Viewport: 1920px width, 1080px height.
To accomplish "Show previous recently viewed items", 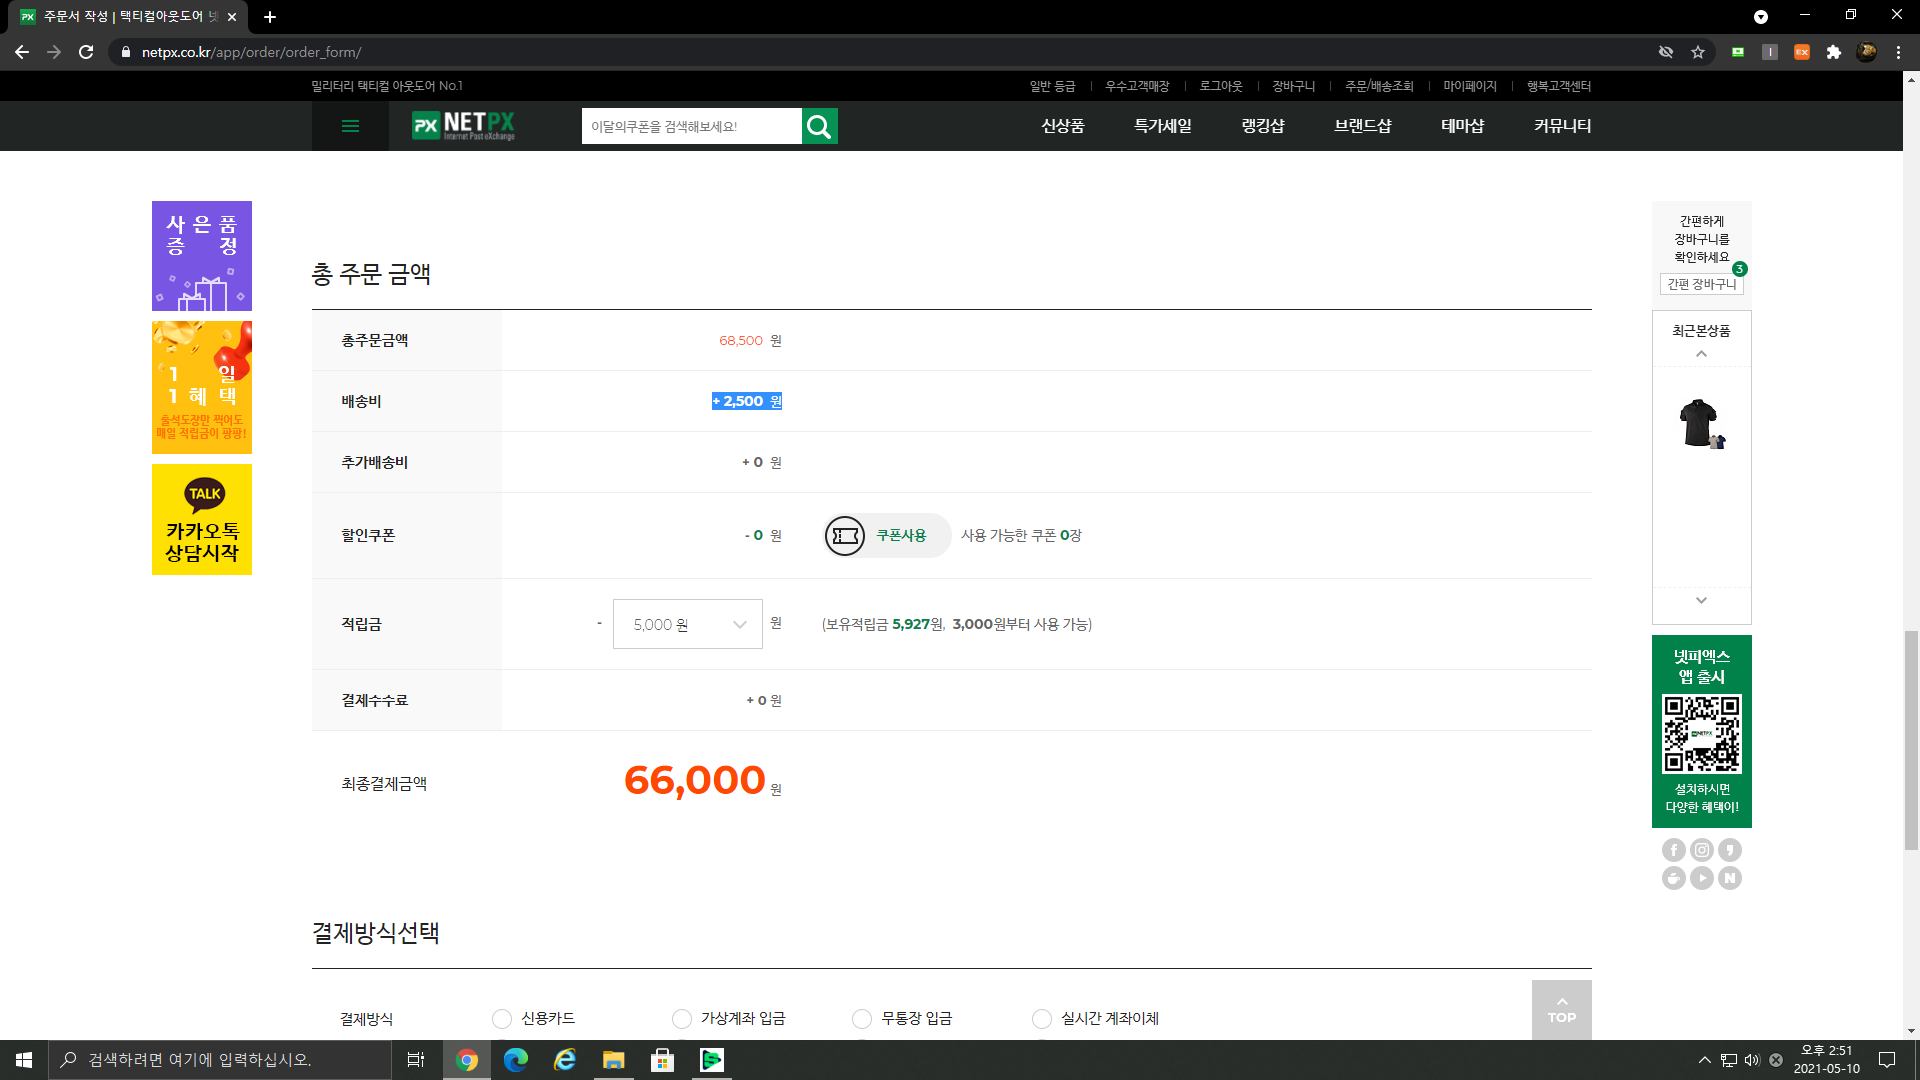I will coord(1701,354).
